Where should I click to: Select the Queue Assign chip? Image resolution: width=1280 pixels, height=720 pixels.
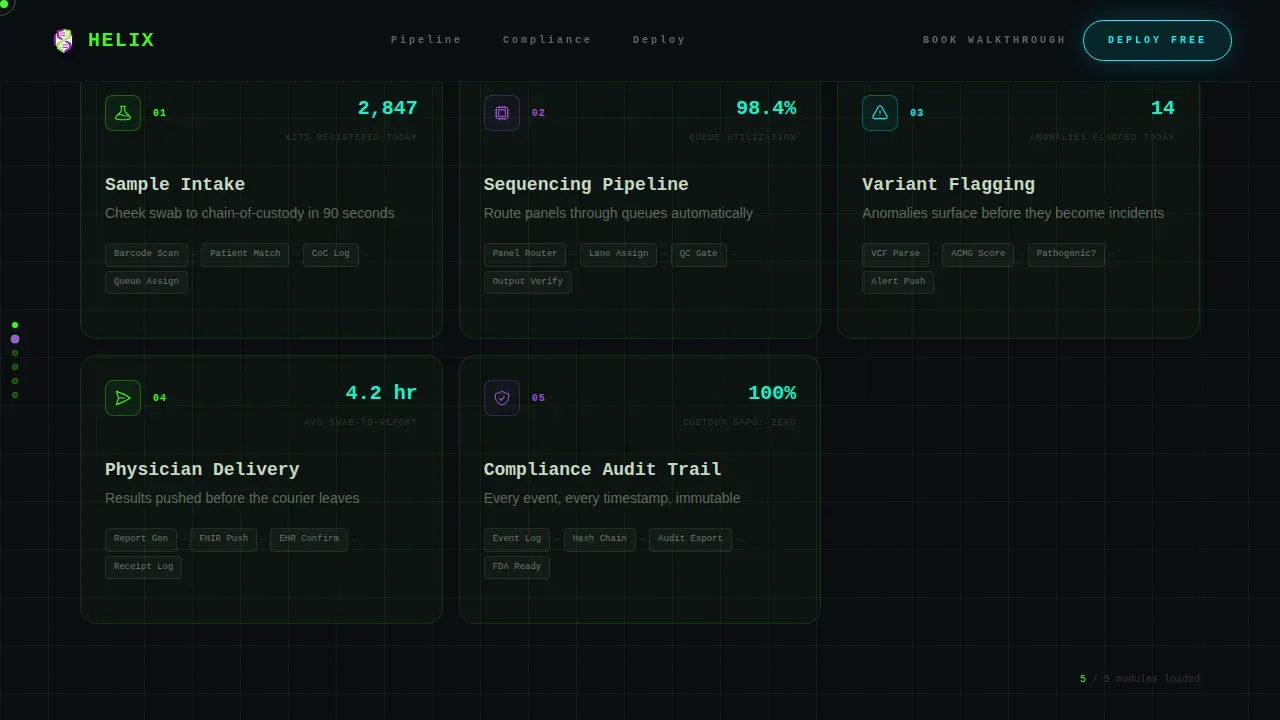coord(146,282)
